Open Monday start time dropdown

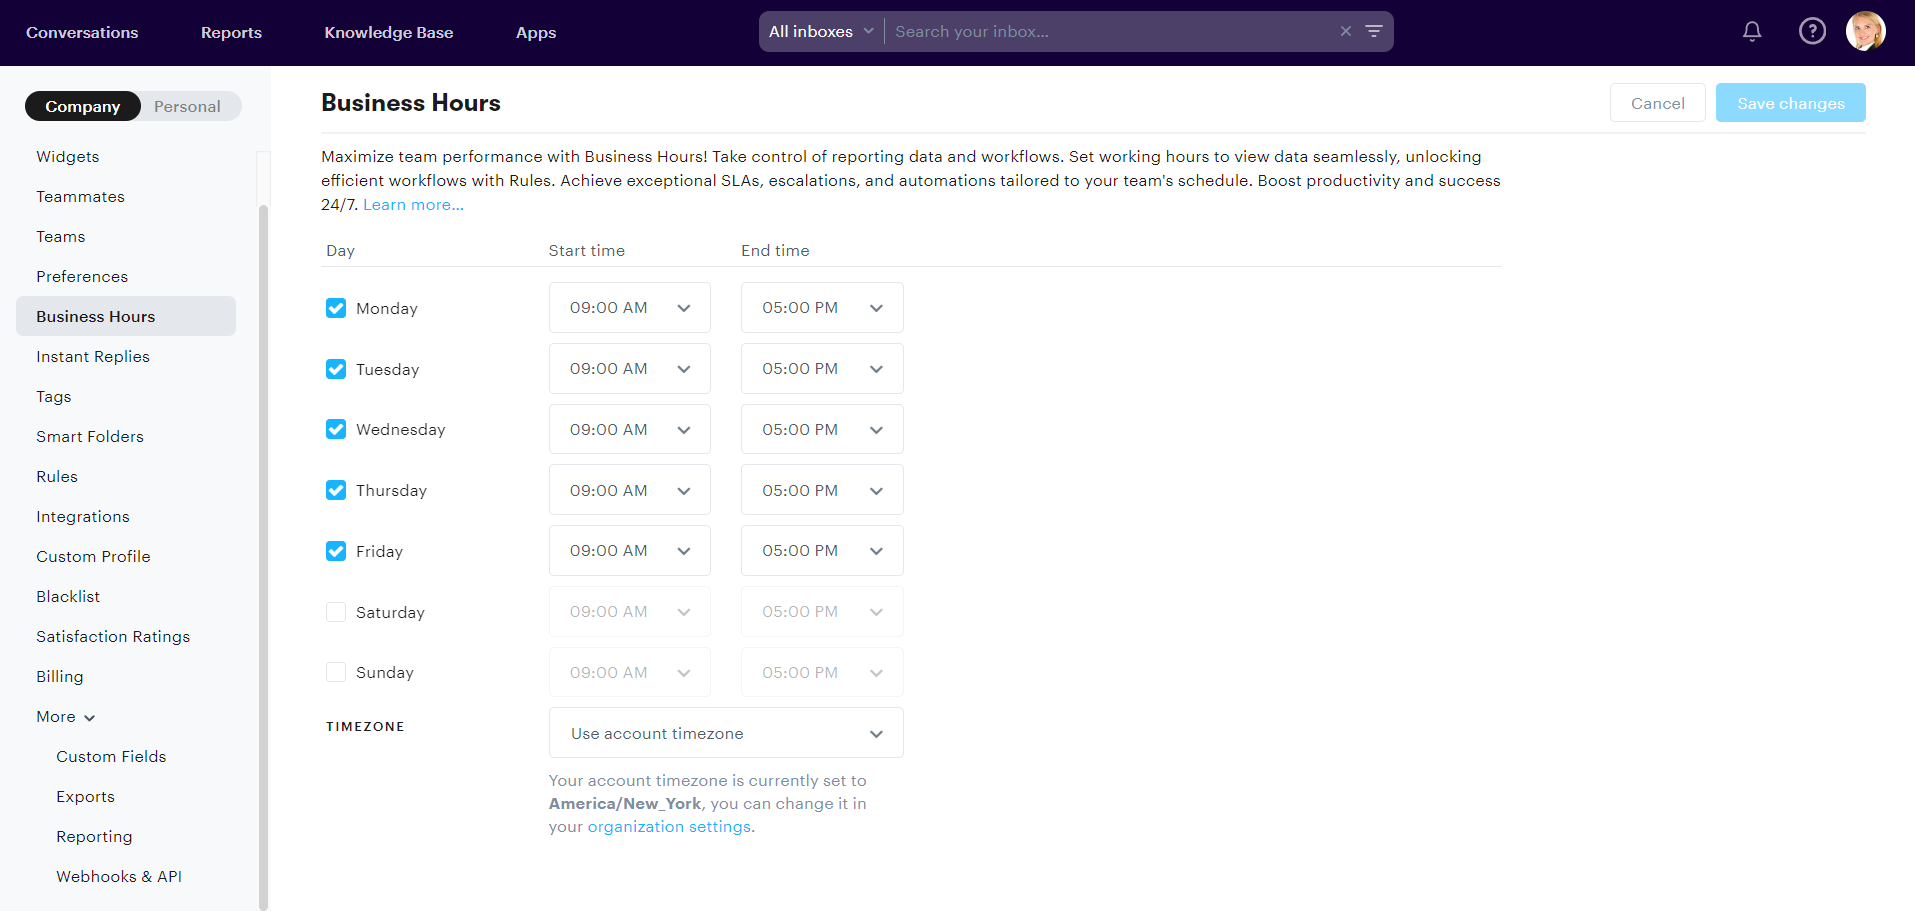pyautogui.click(x=630, y=307)
